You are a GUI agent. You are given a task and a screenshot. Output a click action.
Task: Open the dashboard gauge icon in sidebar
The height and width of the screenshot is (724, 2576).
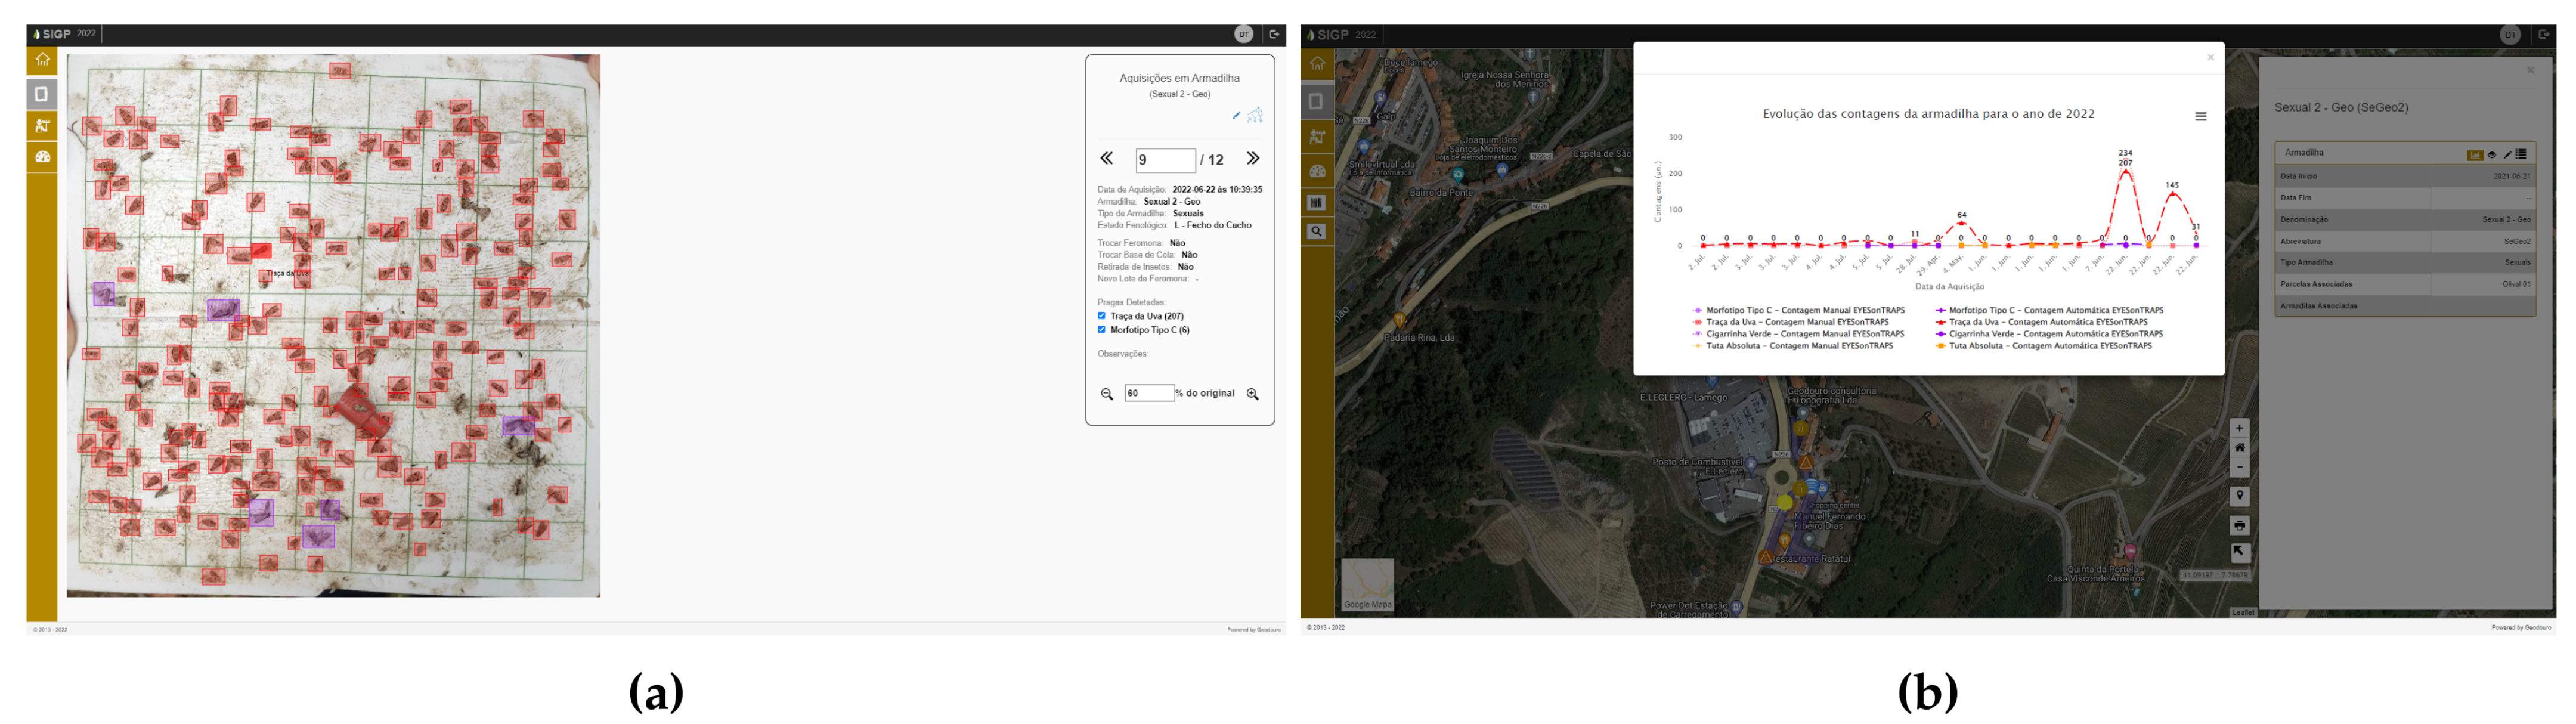[x=42, y=157]
